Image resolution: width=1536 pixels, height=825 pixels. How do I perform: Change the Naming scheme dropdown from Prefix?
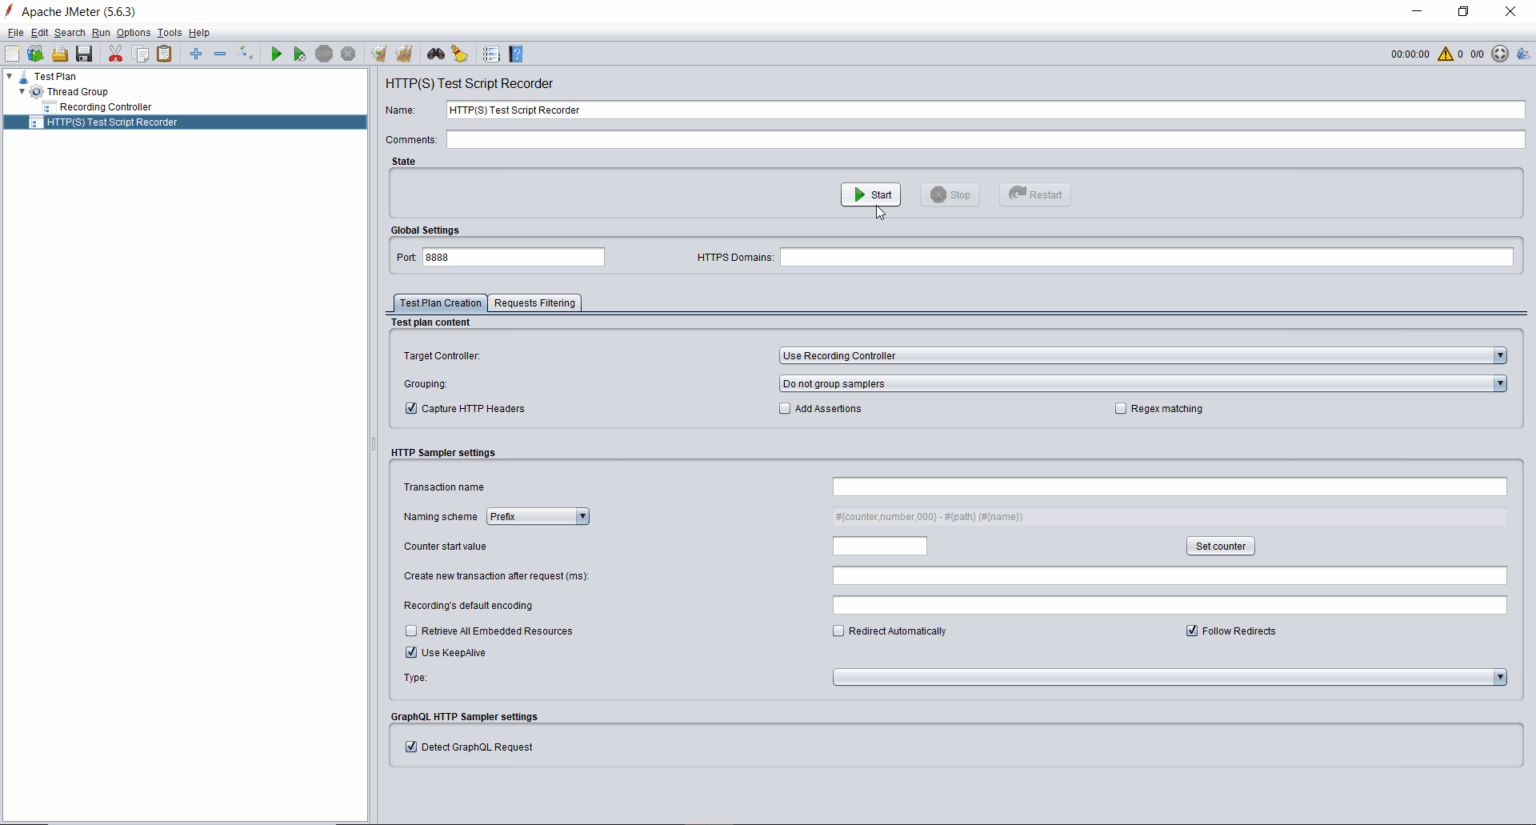coord(581,516)
